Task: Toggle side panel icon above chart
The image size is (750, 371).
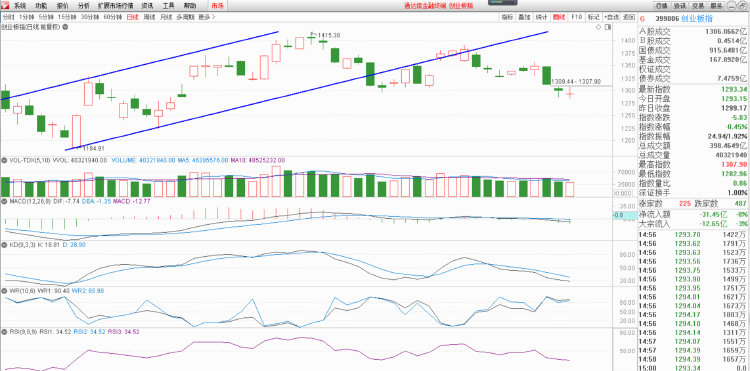Action: tap(608, 28)
